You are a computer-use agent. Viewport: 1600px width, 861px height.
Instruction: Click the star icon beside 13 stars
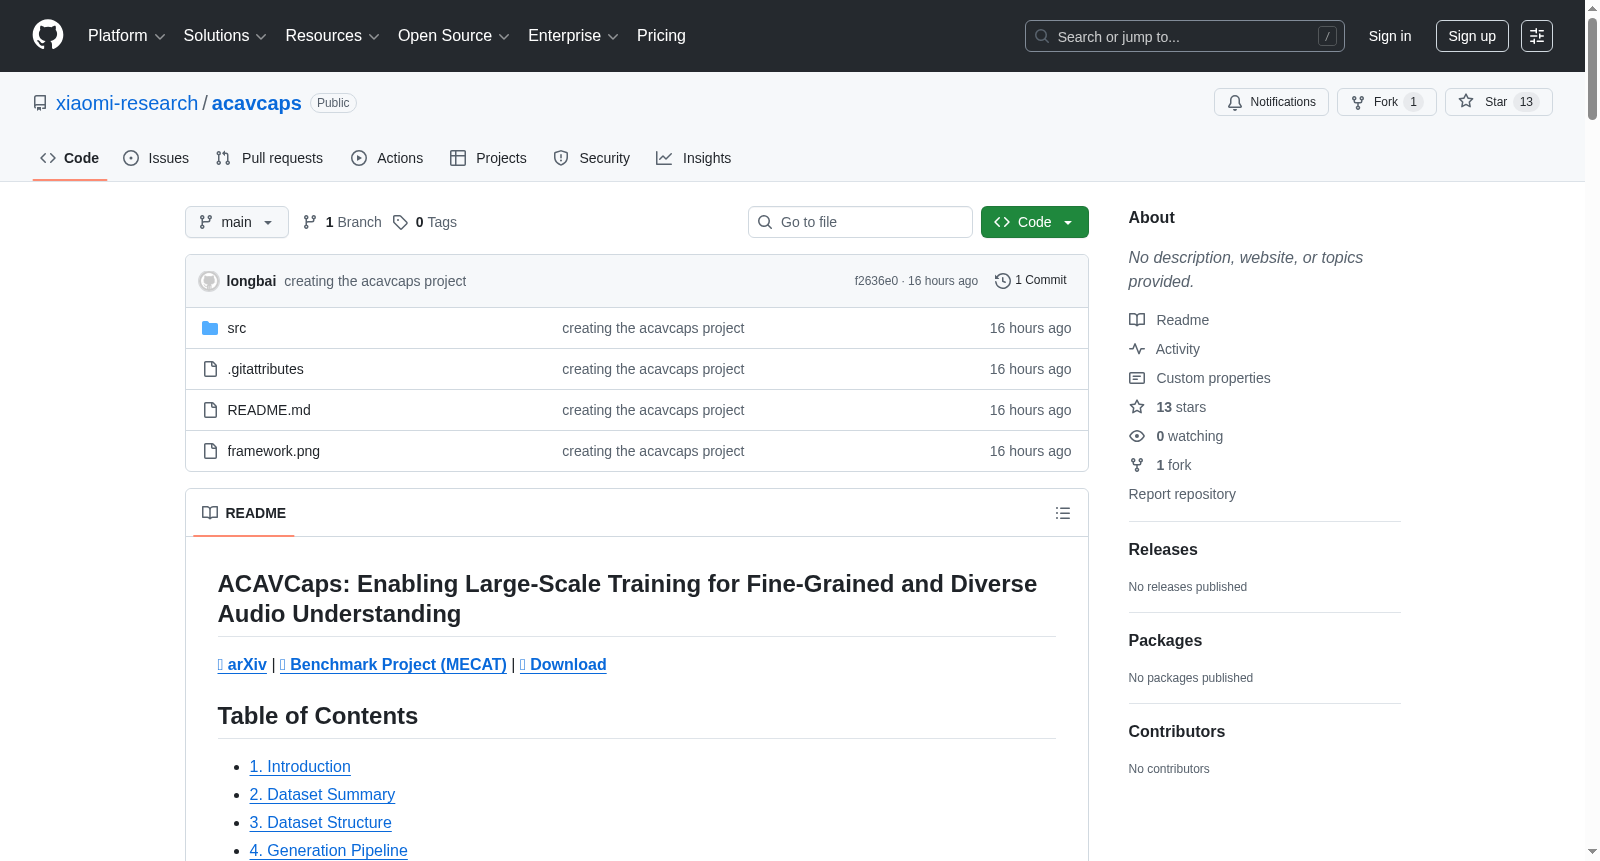(x=1137, y=407)
